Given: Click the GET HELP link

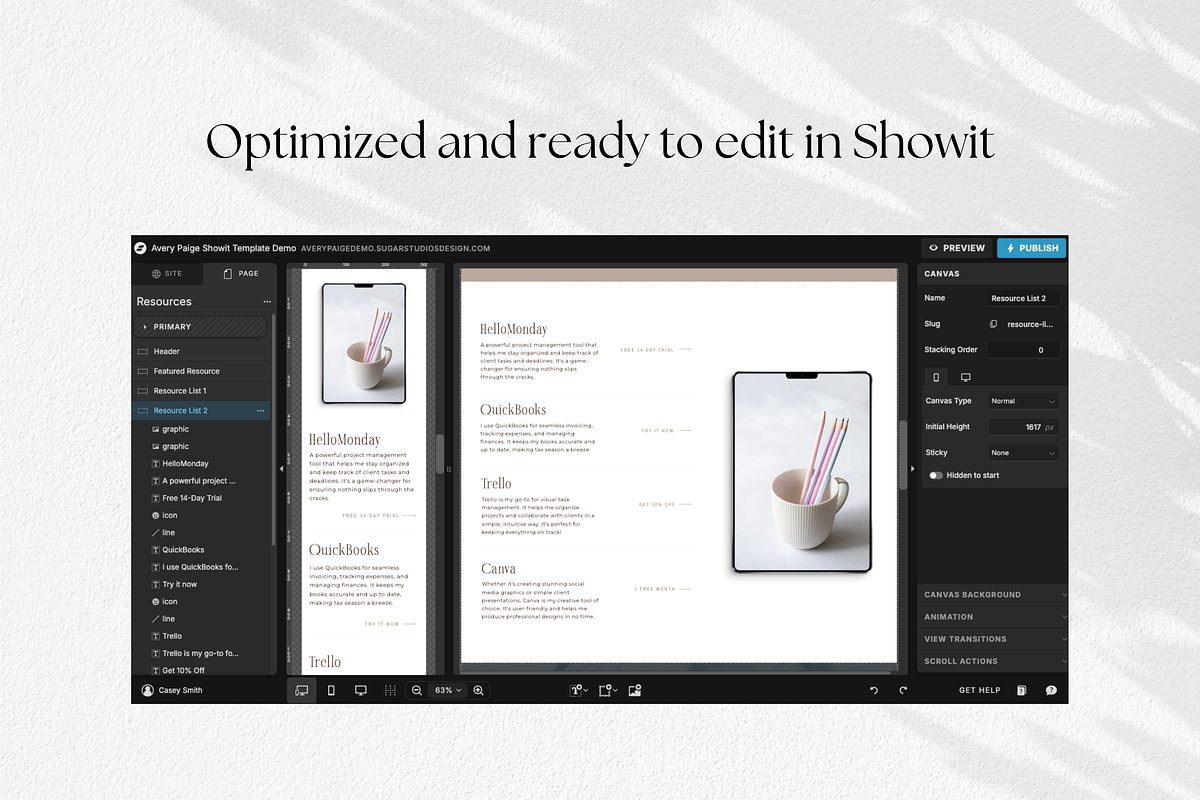Looking at the screenshot, I should click(x=980, y=690).
